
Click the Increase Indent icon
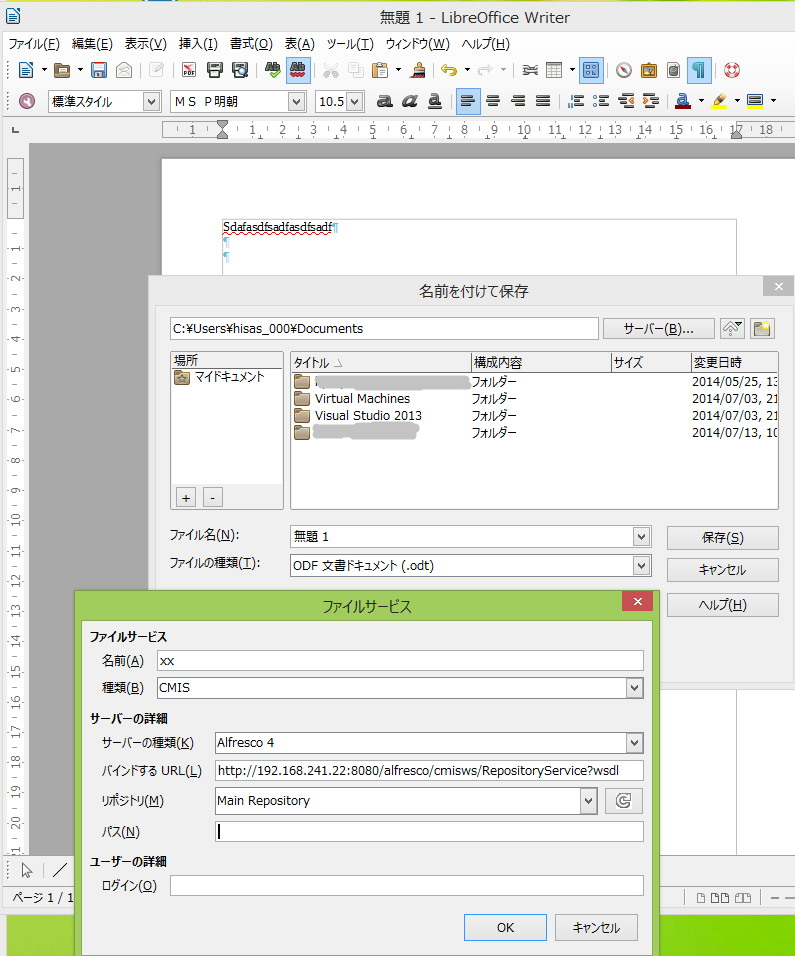click(651, 101)
